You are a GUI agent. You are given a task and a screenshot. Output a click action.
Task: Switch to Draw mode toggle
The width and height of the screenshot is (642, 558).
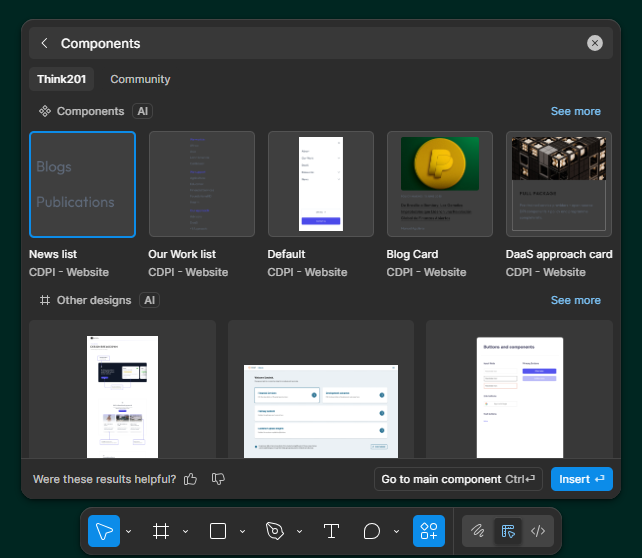coord(479,531)
